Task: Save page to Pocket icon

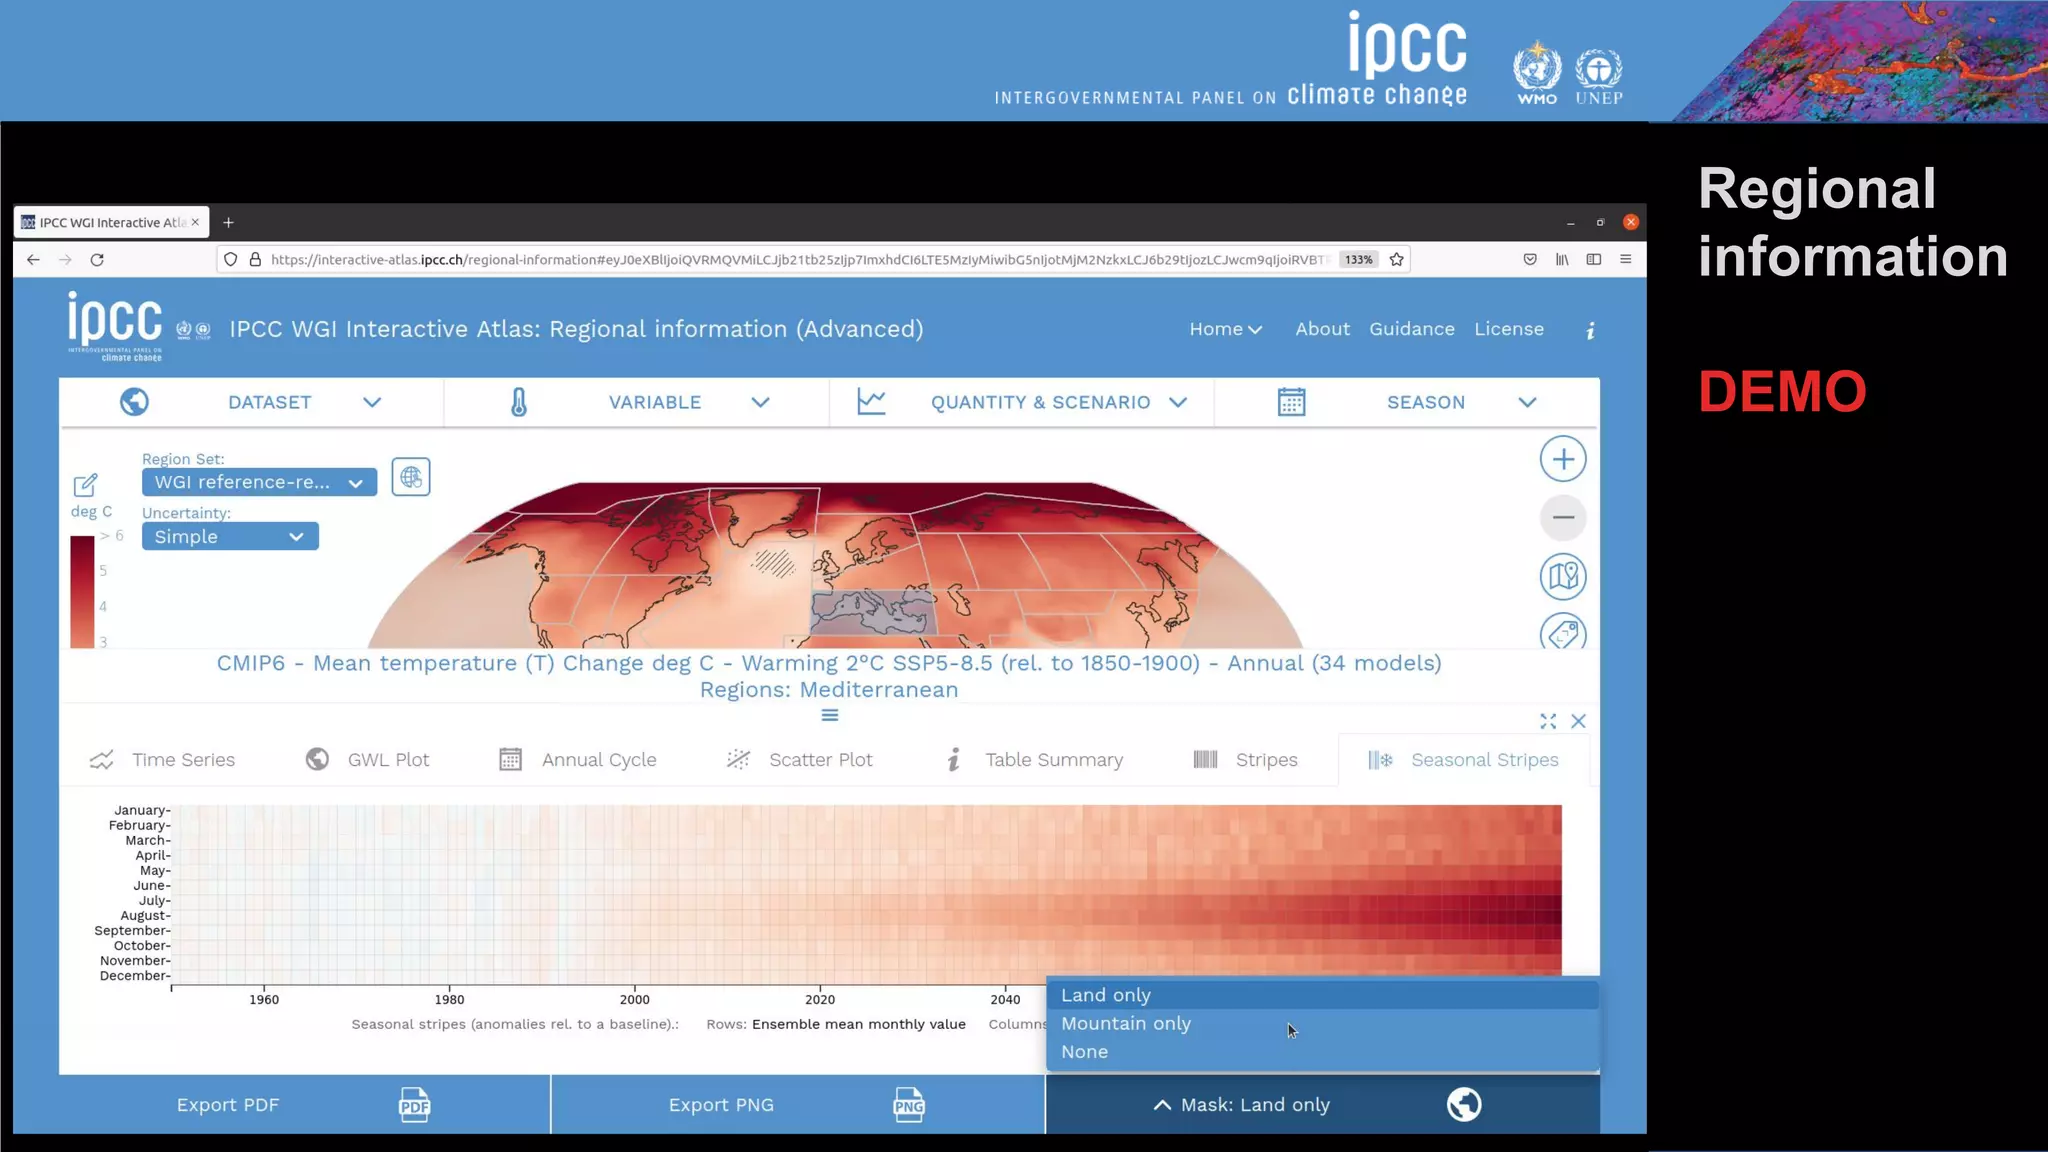Action: pos(1530,260)
